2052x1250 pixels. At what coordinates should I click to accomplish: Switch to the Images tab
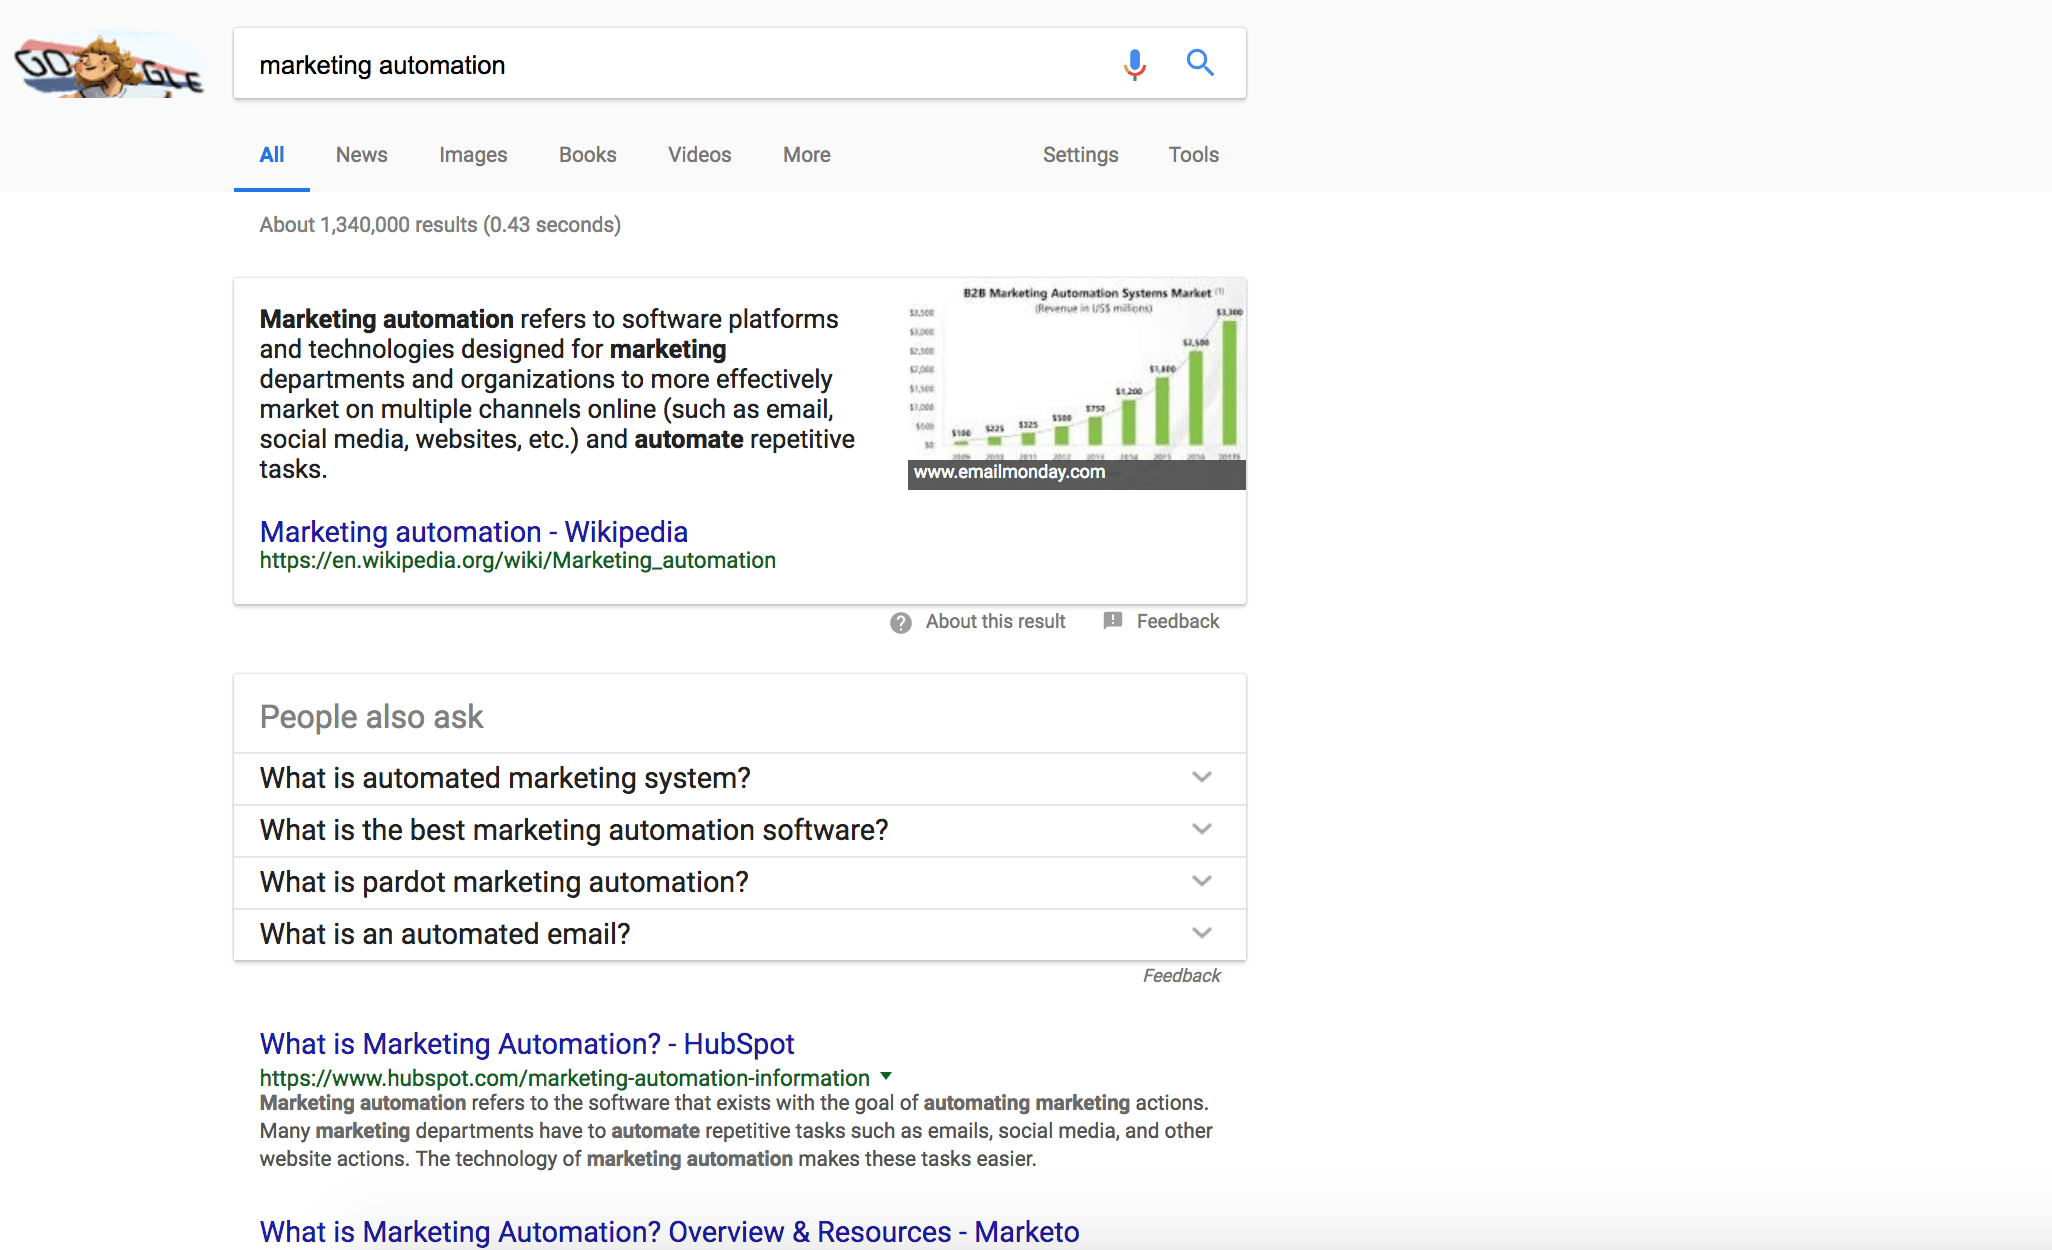pyautogui.click(x=472, y=154)
